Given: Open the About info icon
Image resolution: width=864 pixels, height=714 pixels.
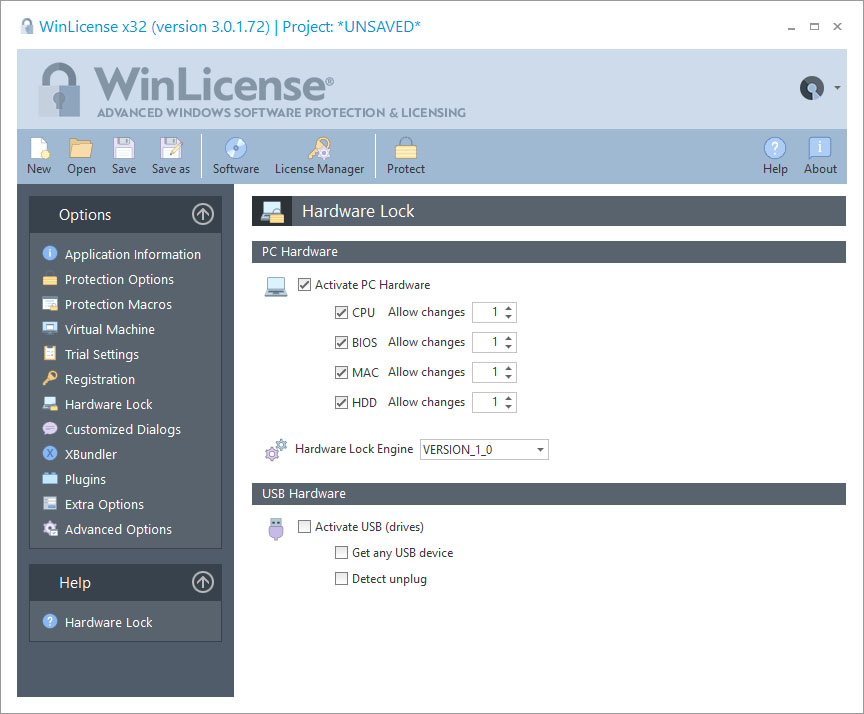Looking at the screenshot, I should tap(820, 148).
